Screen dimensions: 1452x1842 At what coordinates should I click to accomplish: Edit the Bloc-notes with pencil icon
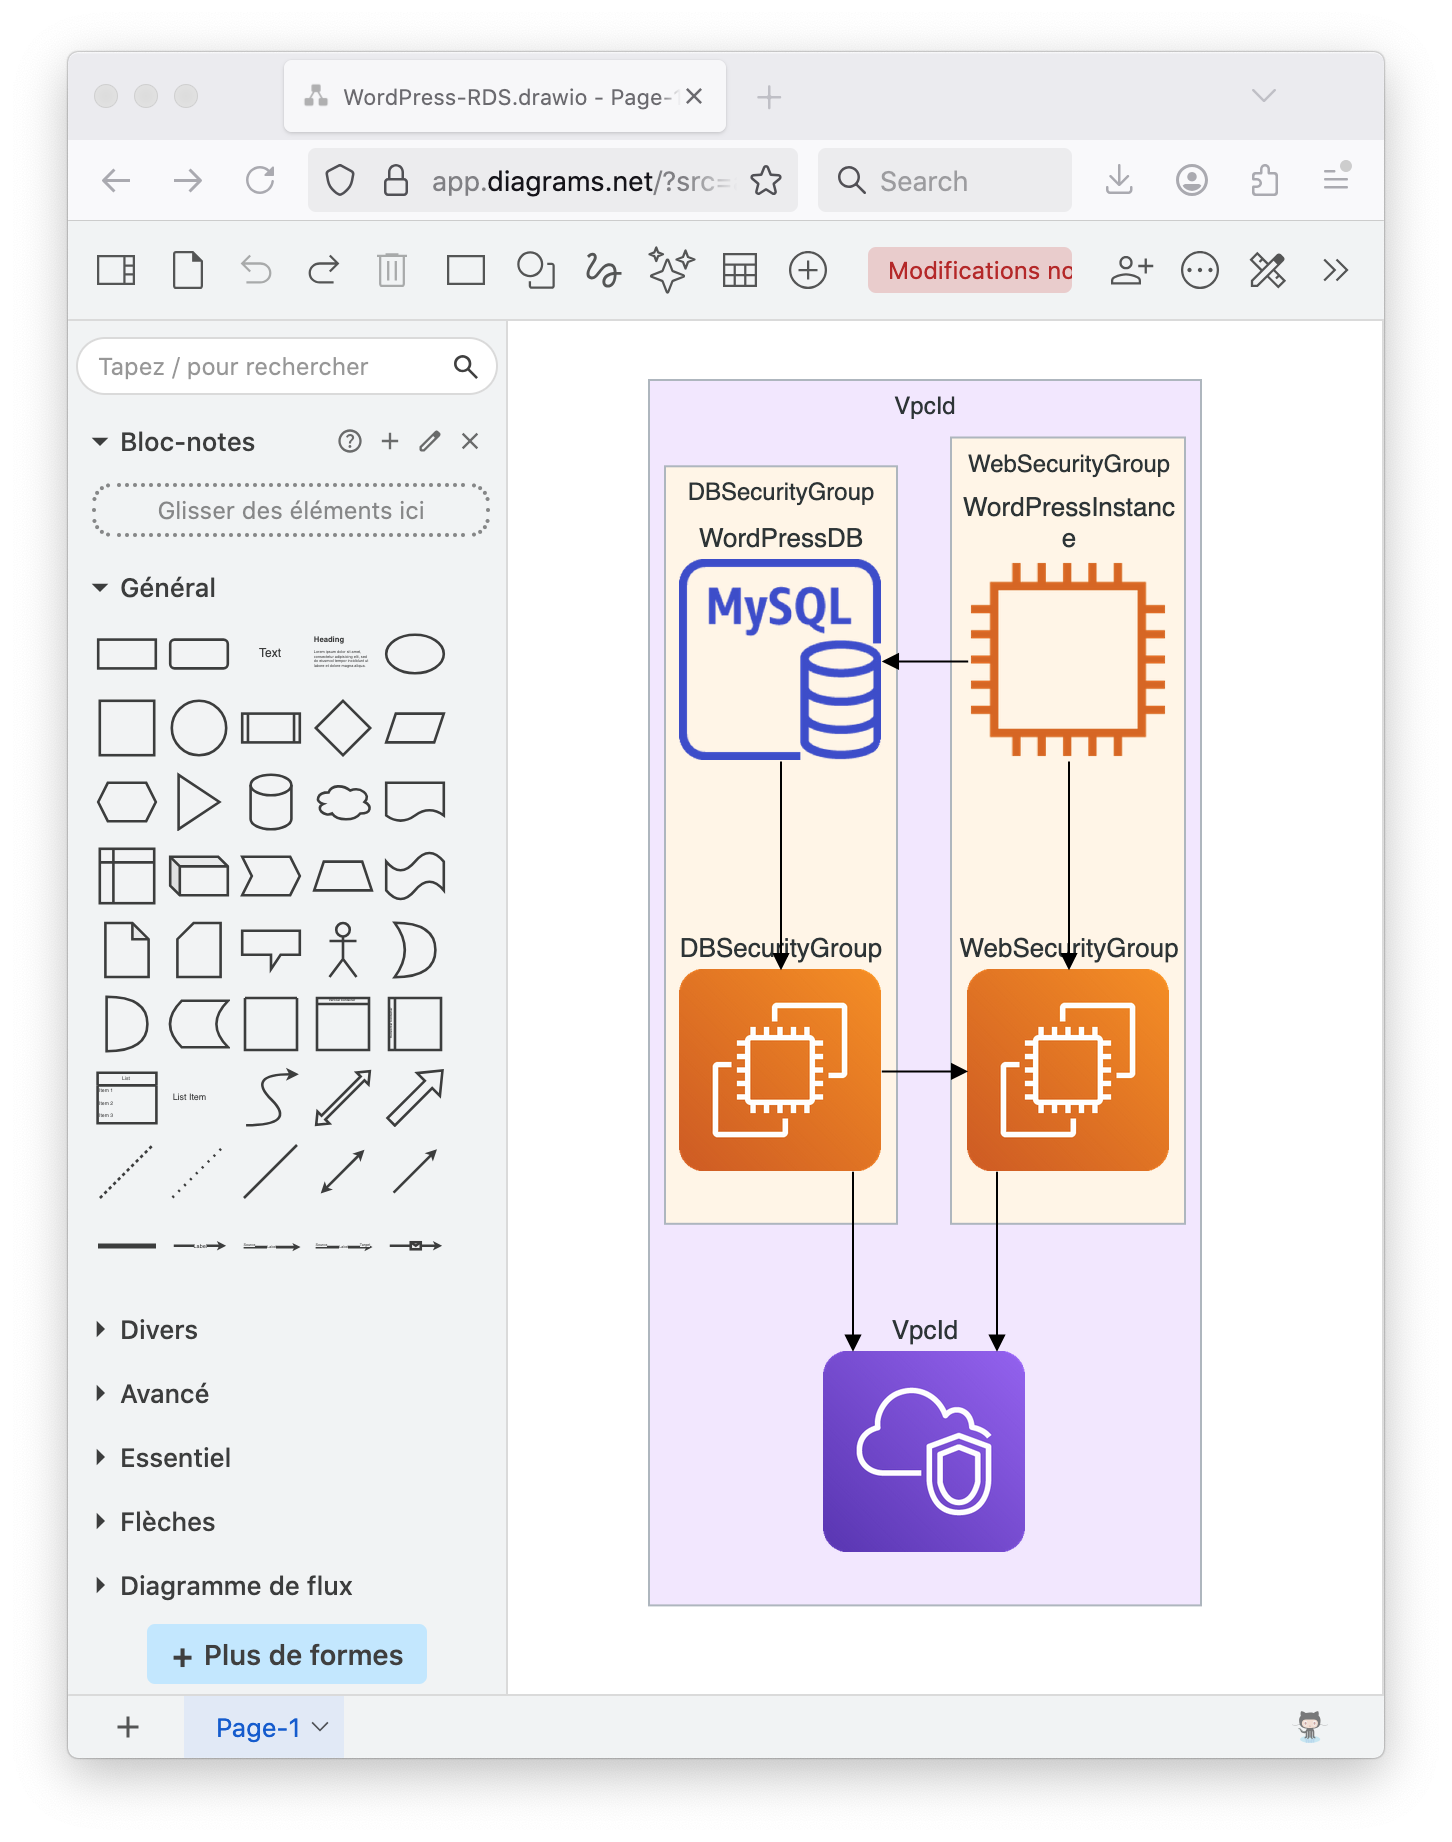pyautogui.click(x=430, y=441)
